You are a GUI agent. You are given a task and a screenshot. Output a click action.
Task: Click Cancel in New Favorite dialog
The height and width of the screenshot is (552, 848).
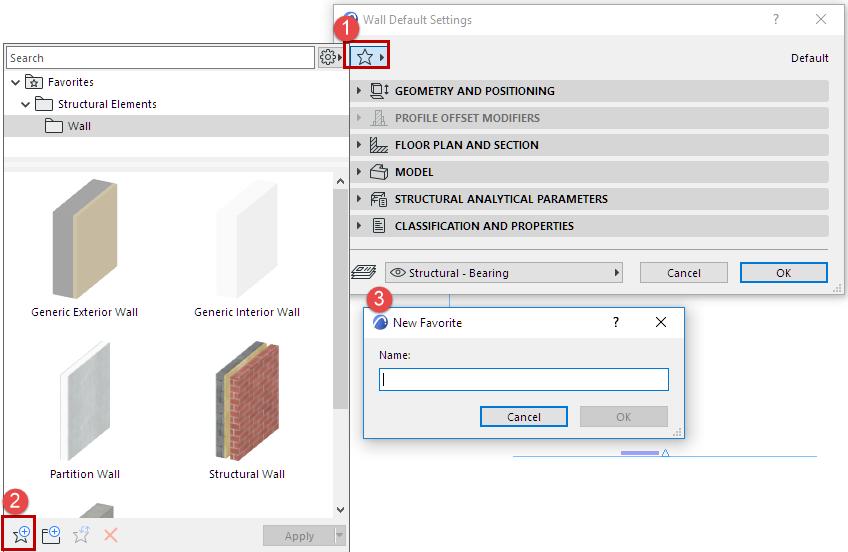524,416
